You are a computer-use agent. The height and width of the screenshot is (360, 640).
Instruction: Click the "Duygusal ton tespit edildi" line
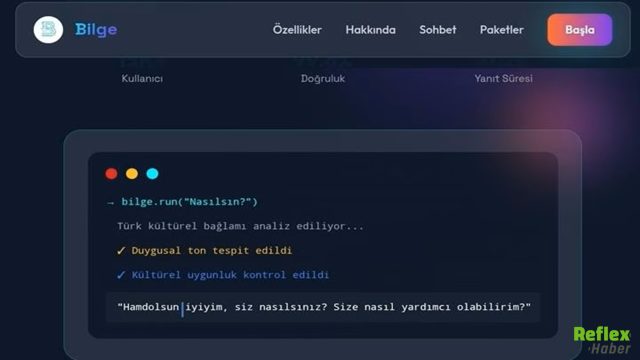tap(211, 251)
